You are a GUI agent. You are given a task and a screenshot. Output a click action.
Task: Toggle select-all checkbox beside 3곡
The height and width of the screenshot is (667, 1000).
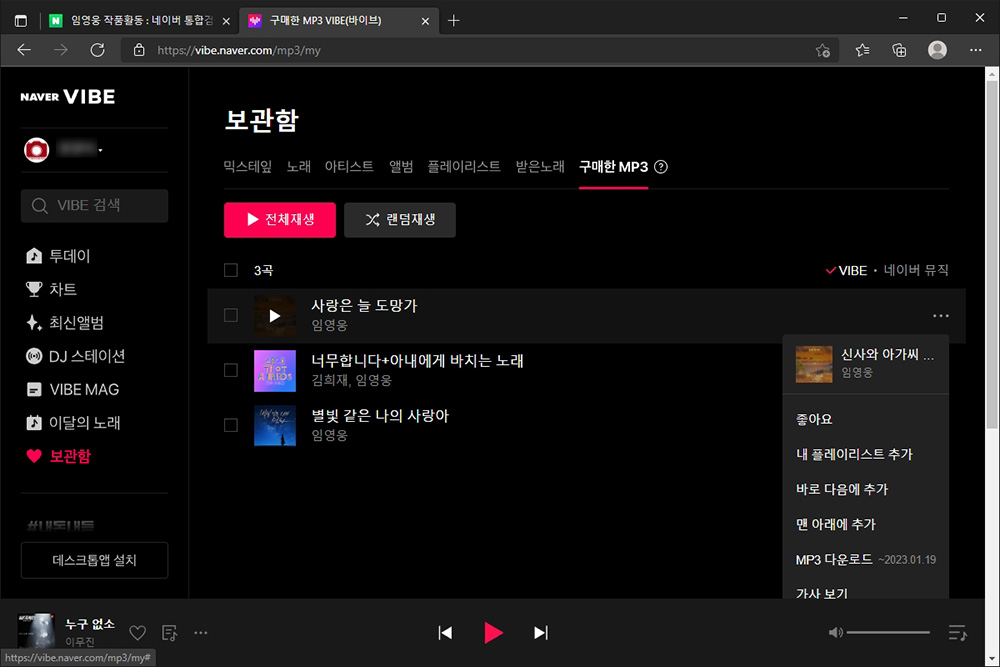(231, 270)
